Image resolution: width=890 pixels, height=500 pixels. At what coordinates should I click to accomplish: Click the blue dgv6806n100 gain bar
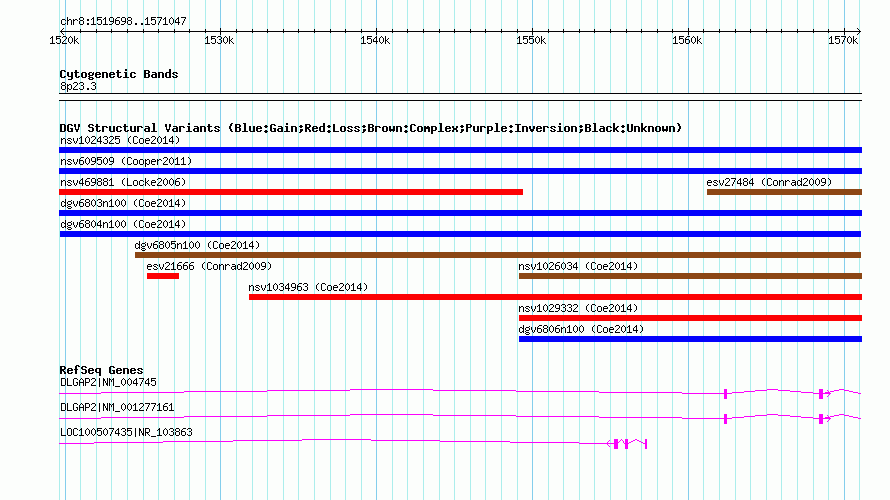690,339
